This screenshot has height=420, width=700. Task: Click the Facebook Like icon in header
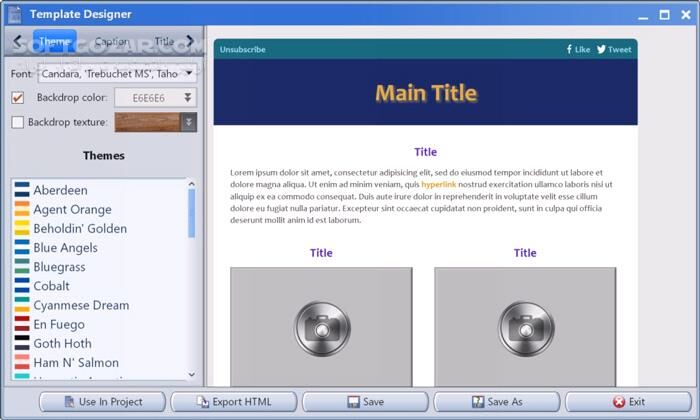tap(569, 49)
